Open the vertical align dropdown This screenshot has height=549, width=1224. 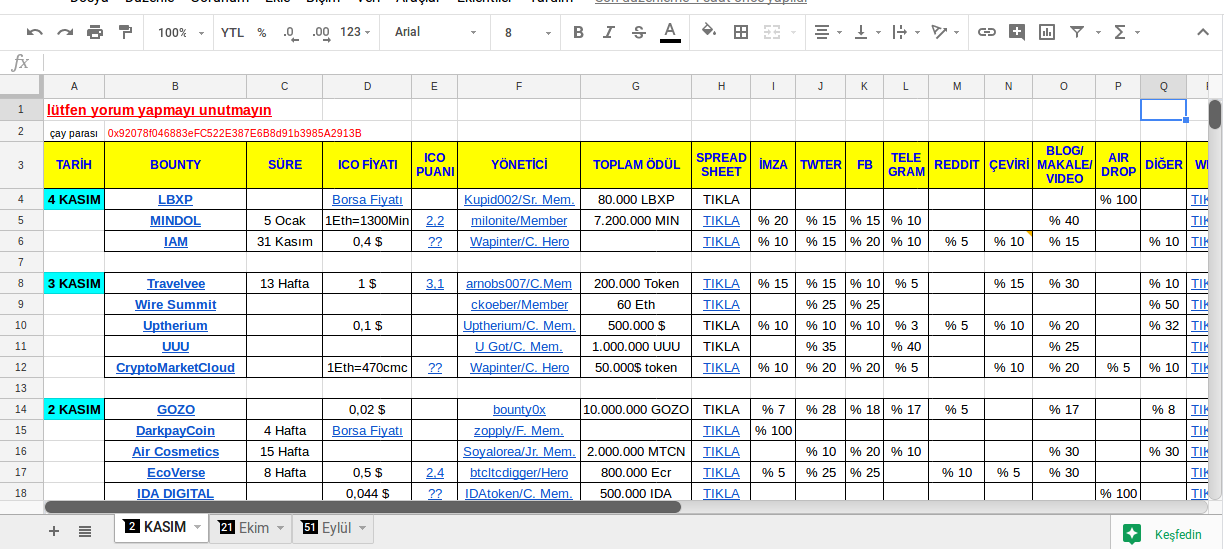coord(866,32)
